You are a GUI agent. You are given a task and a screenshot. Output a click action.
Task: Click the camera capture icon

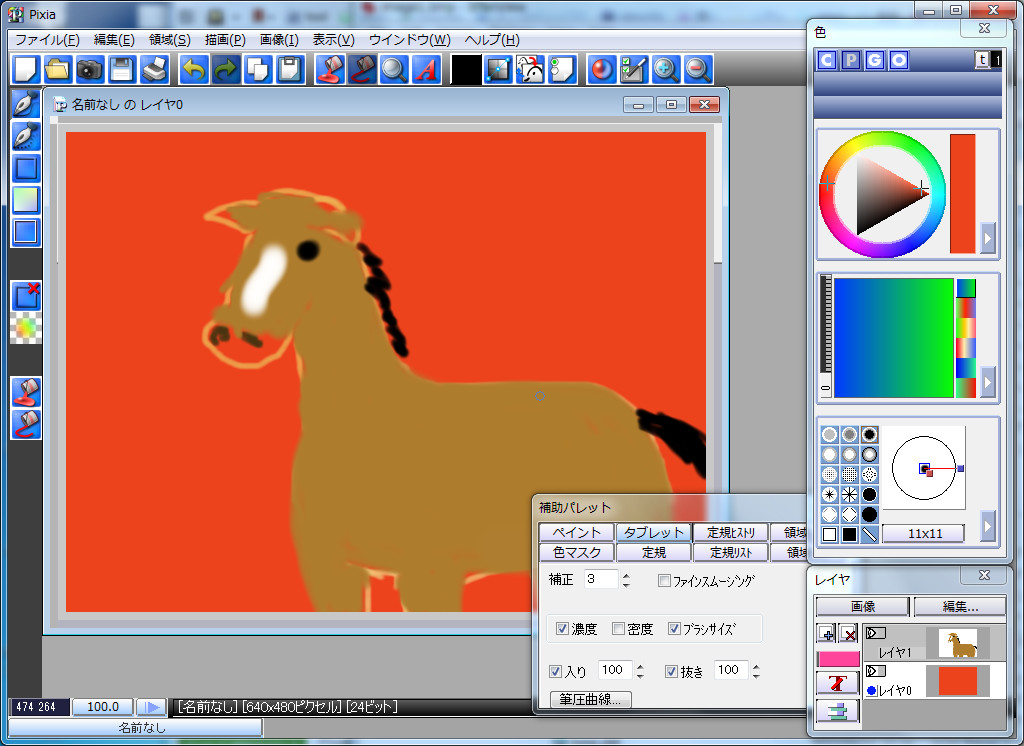click(x=89, y=69)
